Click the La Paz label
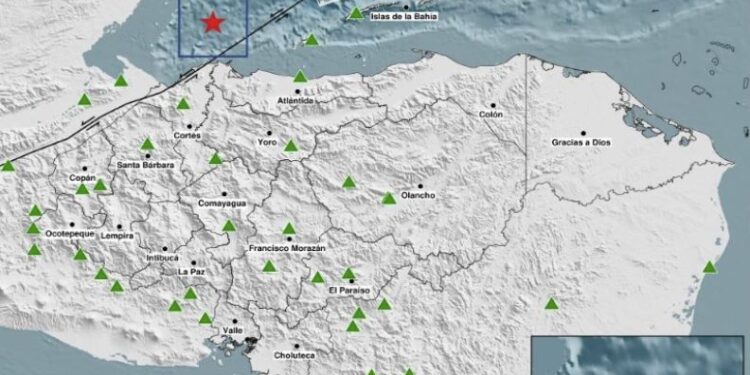 click(x=191, y=272)
